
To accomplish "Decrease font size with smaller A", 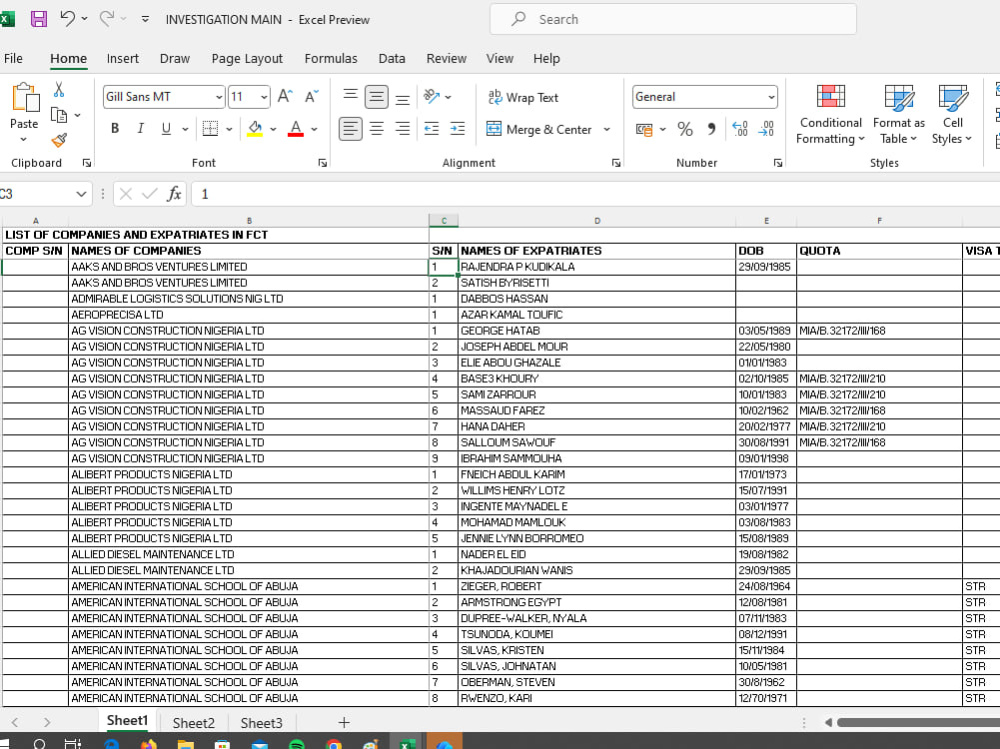I will point(311,96).
